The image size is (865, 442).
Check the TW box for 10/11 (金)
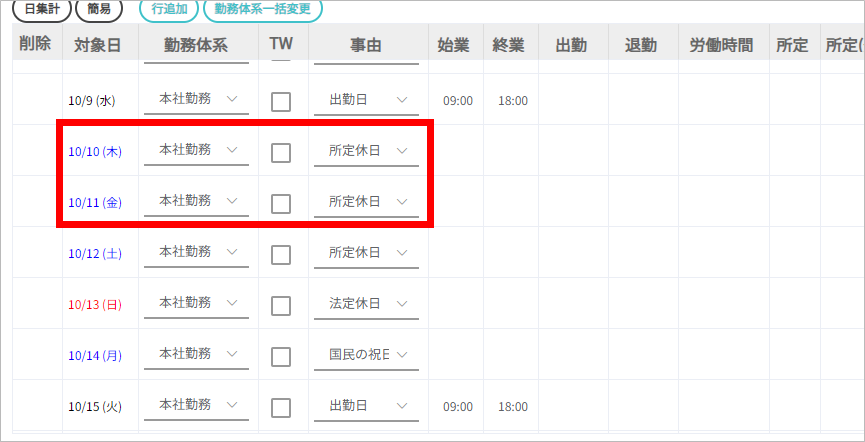(x=281, y=203)
